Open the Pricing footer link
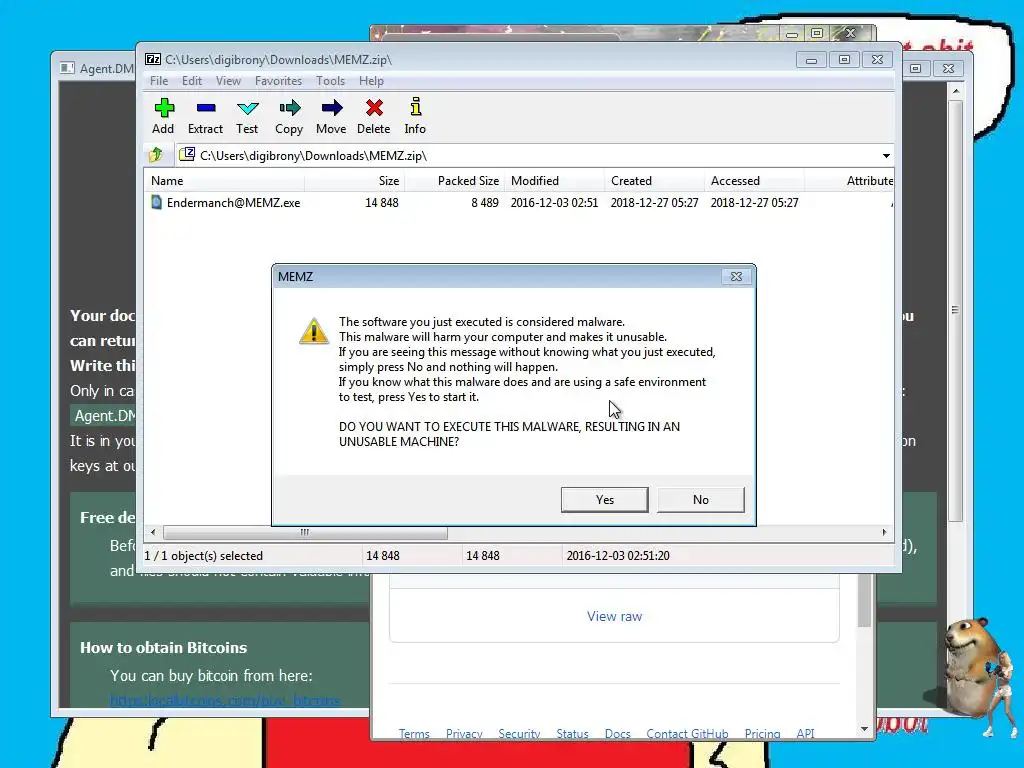This screenshot has width=1024, height=768. coord(762,733)
